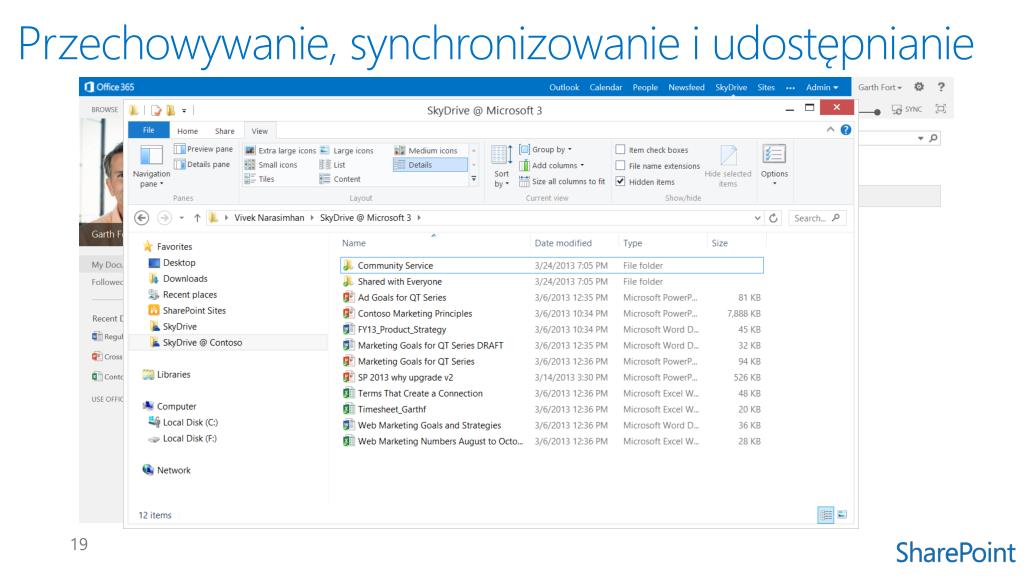The image size is (1024, 576).
Task: Go back with the back arrow
Action: pos(142,218)
